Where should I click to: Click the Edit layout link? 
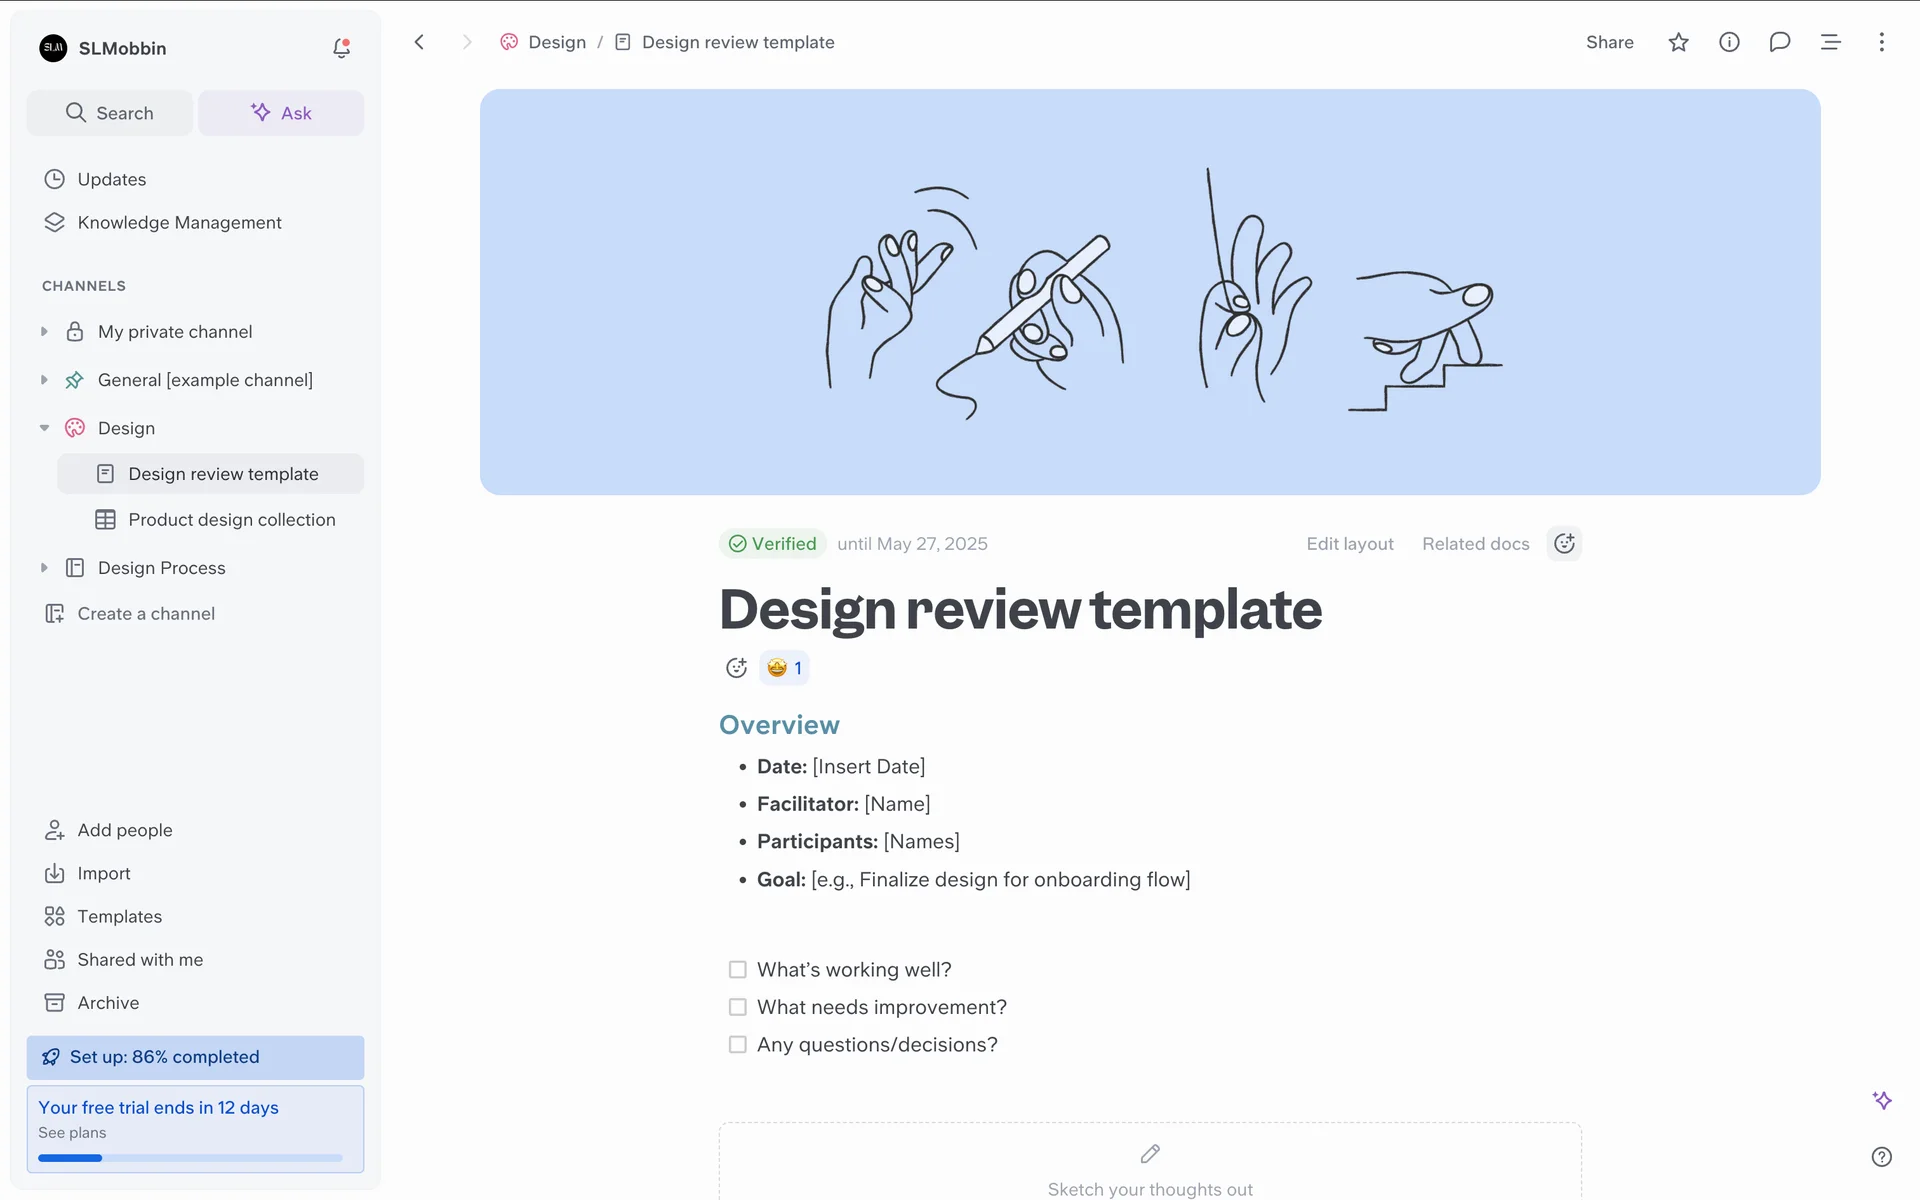click(x=1349, y=544)
